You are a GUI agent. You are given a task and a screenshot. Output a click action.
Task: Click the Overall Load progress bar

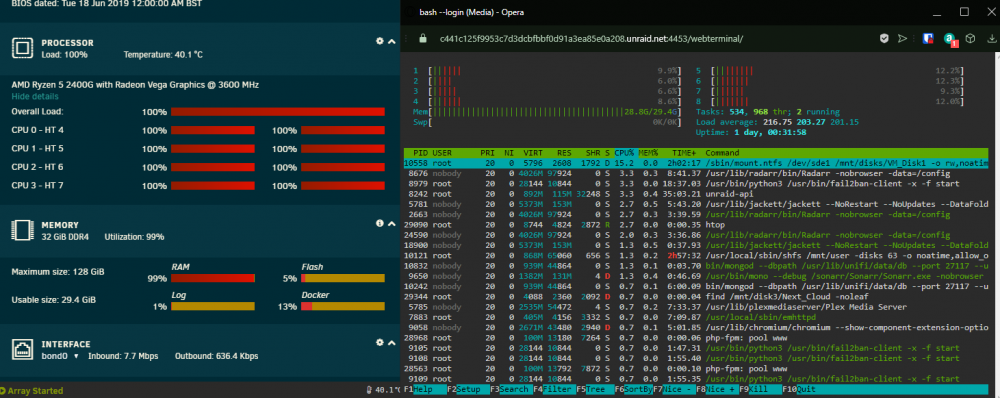click(277, 112)
